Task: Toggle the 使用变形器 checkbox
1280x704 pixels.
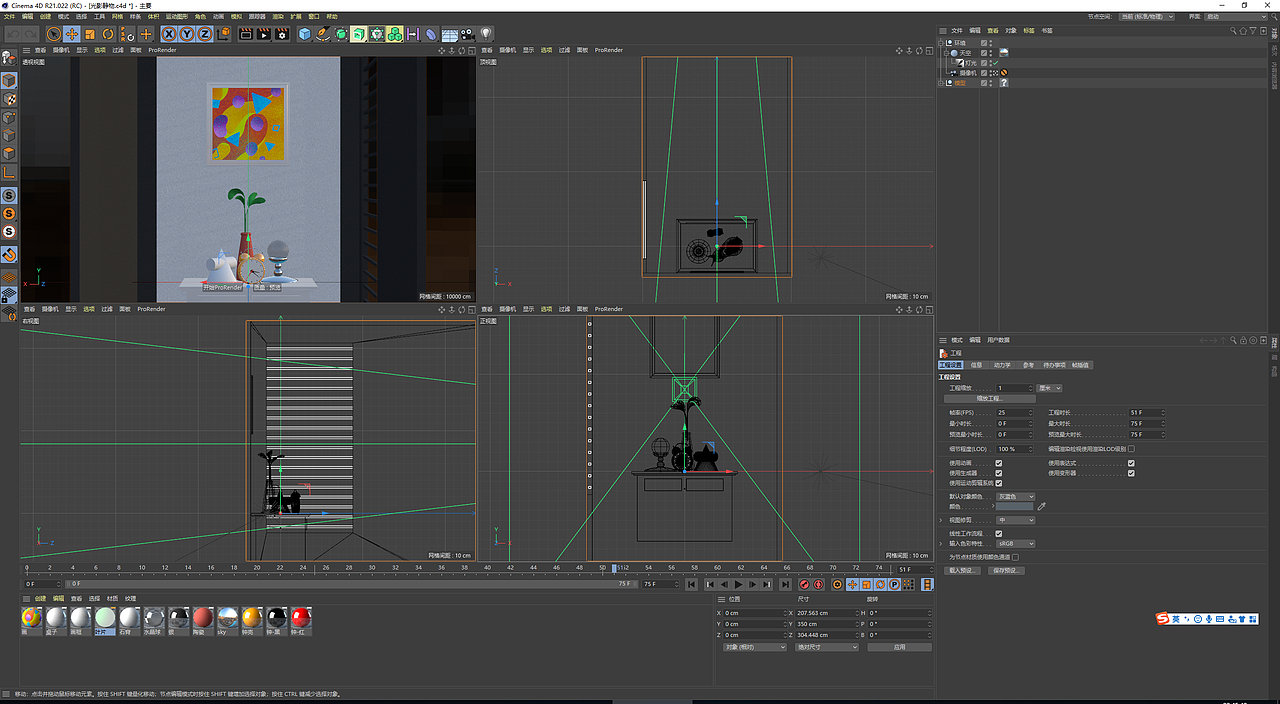Action: [x=1131, y=473]
